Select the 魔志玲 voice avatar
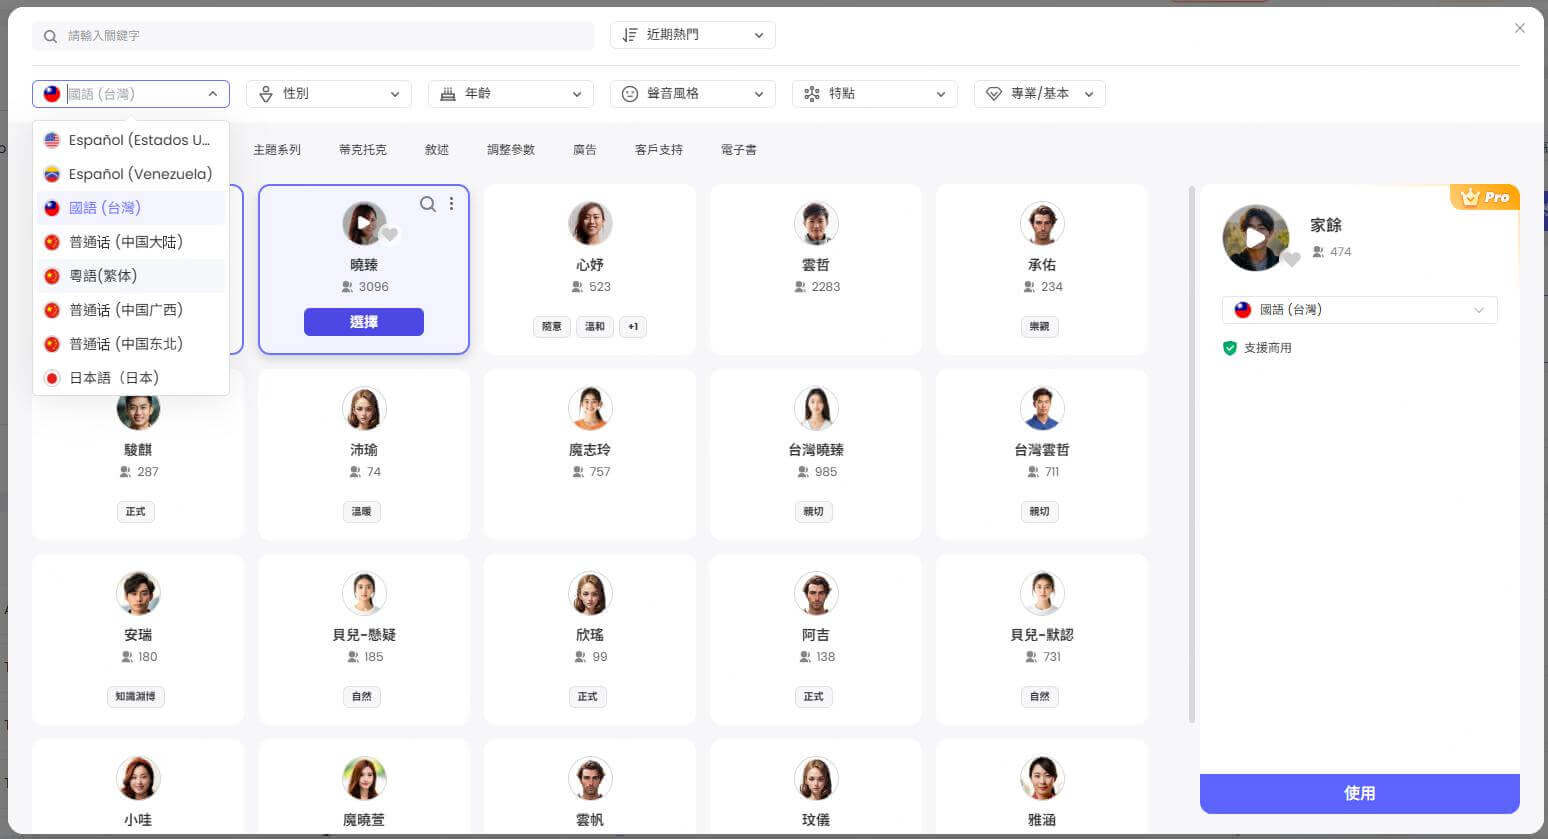 tap(590, 409)
